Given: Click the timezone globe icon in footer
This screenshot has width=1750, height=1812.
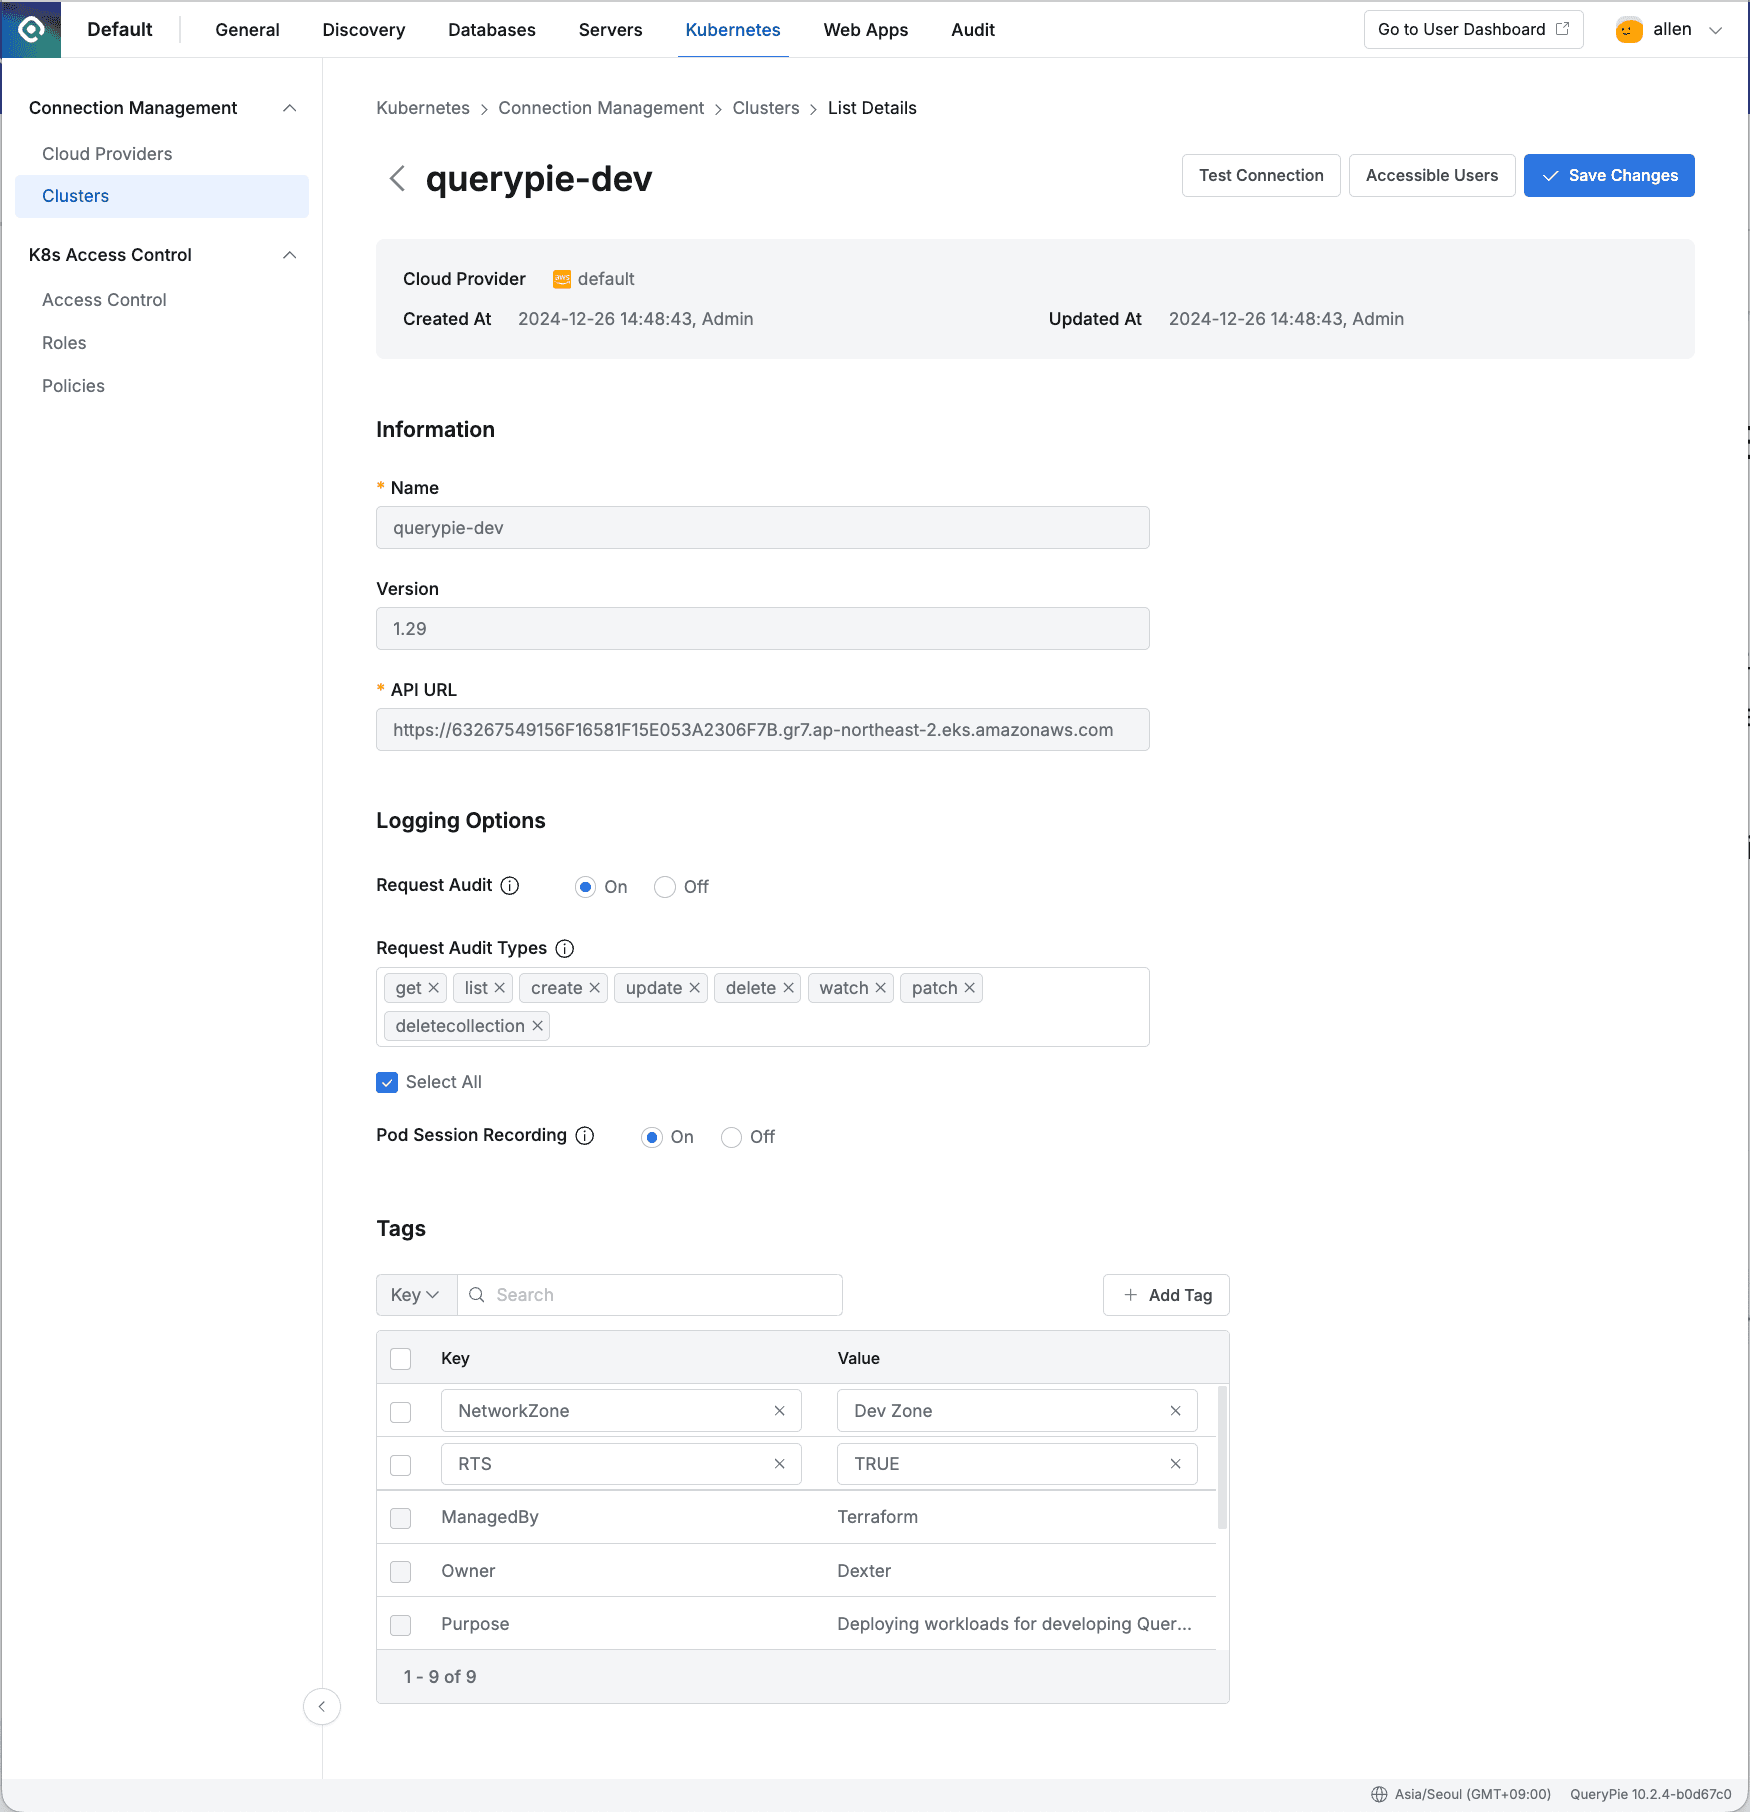Looking at the screenshot, I should point(1378,1794).
